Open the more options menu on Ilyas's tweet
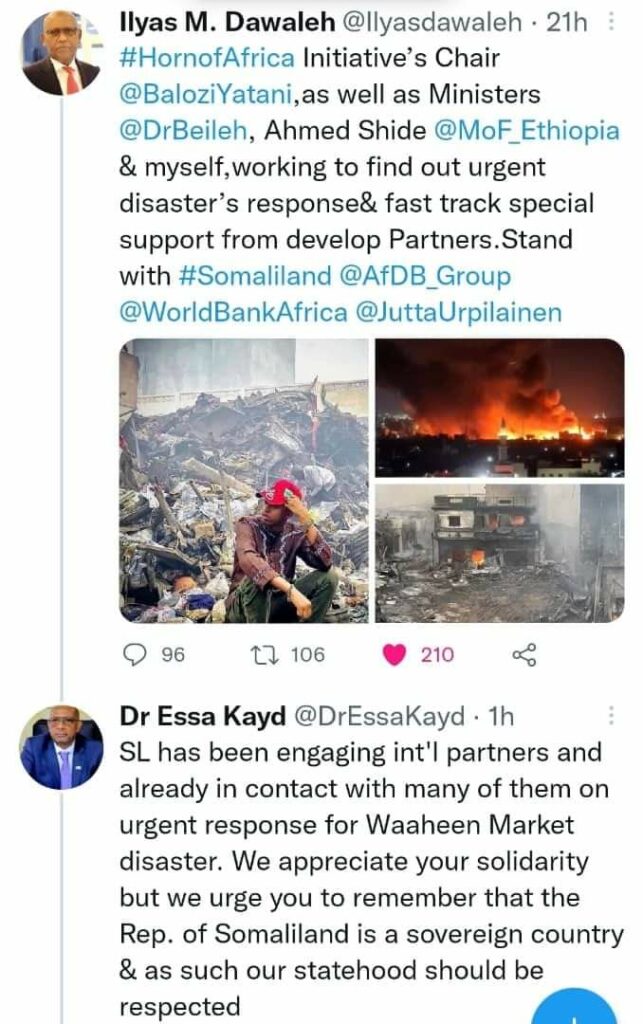The image size is (643, 1024). point(612,21)
